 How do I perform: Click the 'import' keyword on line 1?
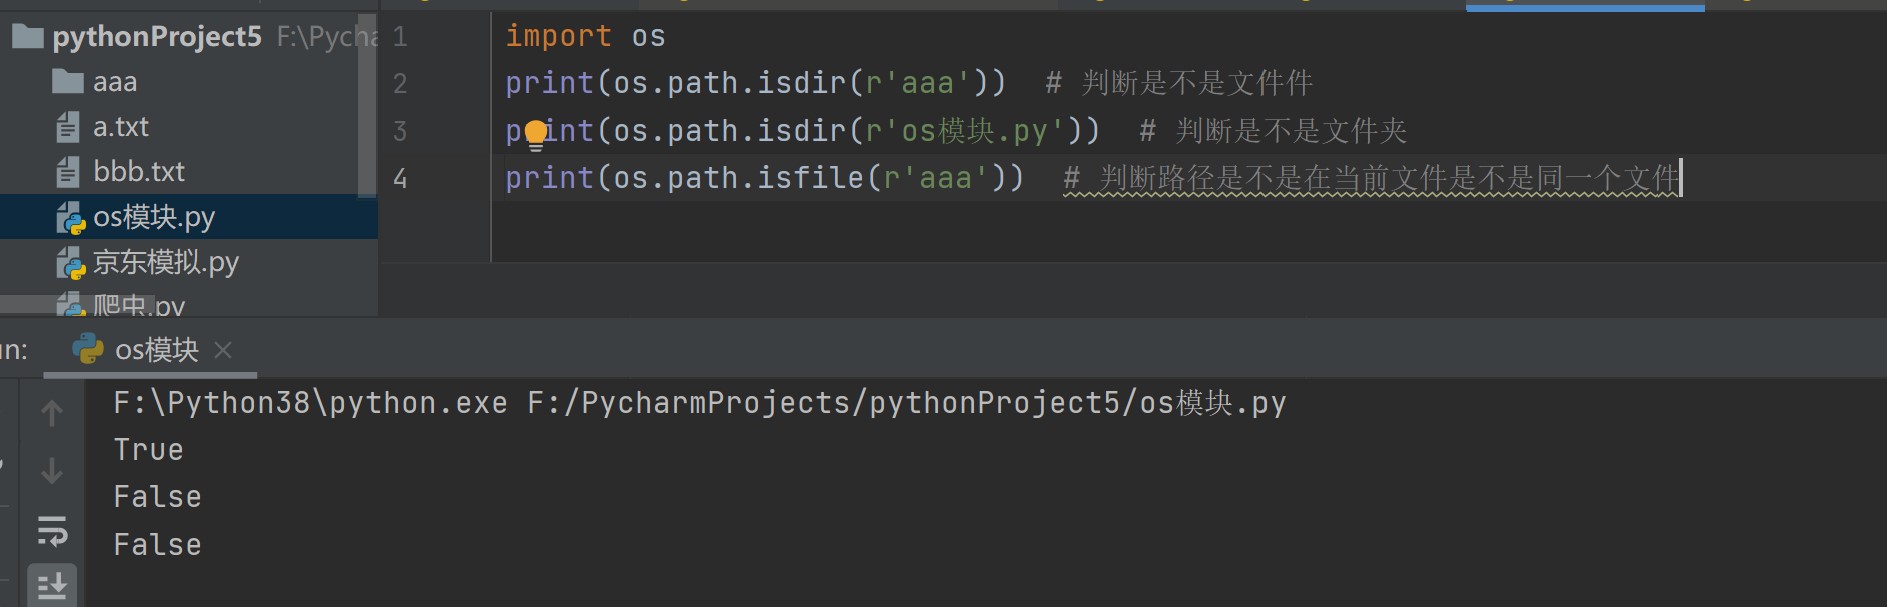(x=558, y=36)
